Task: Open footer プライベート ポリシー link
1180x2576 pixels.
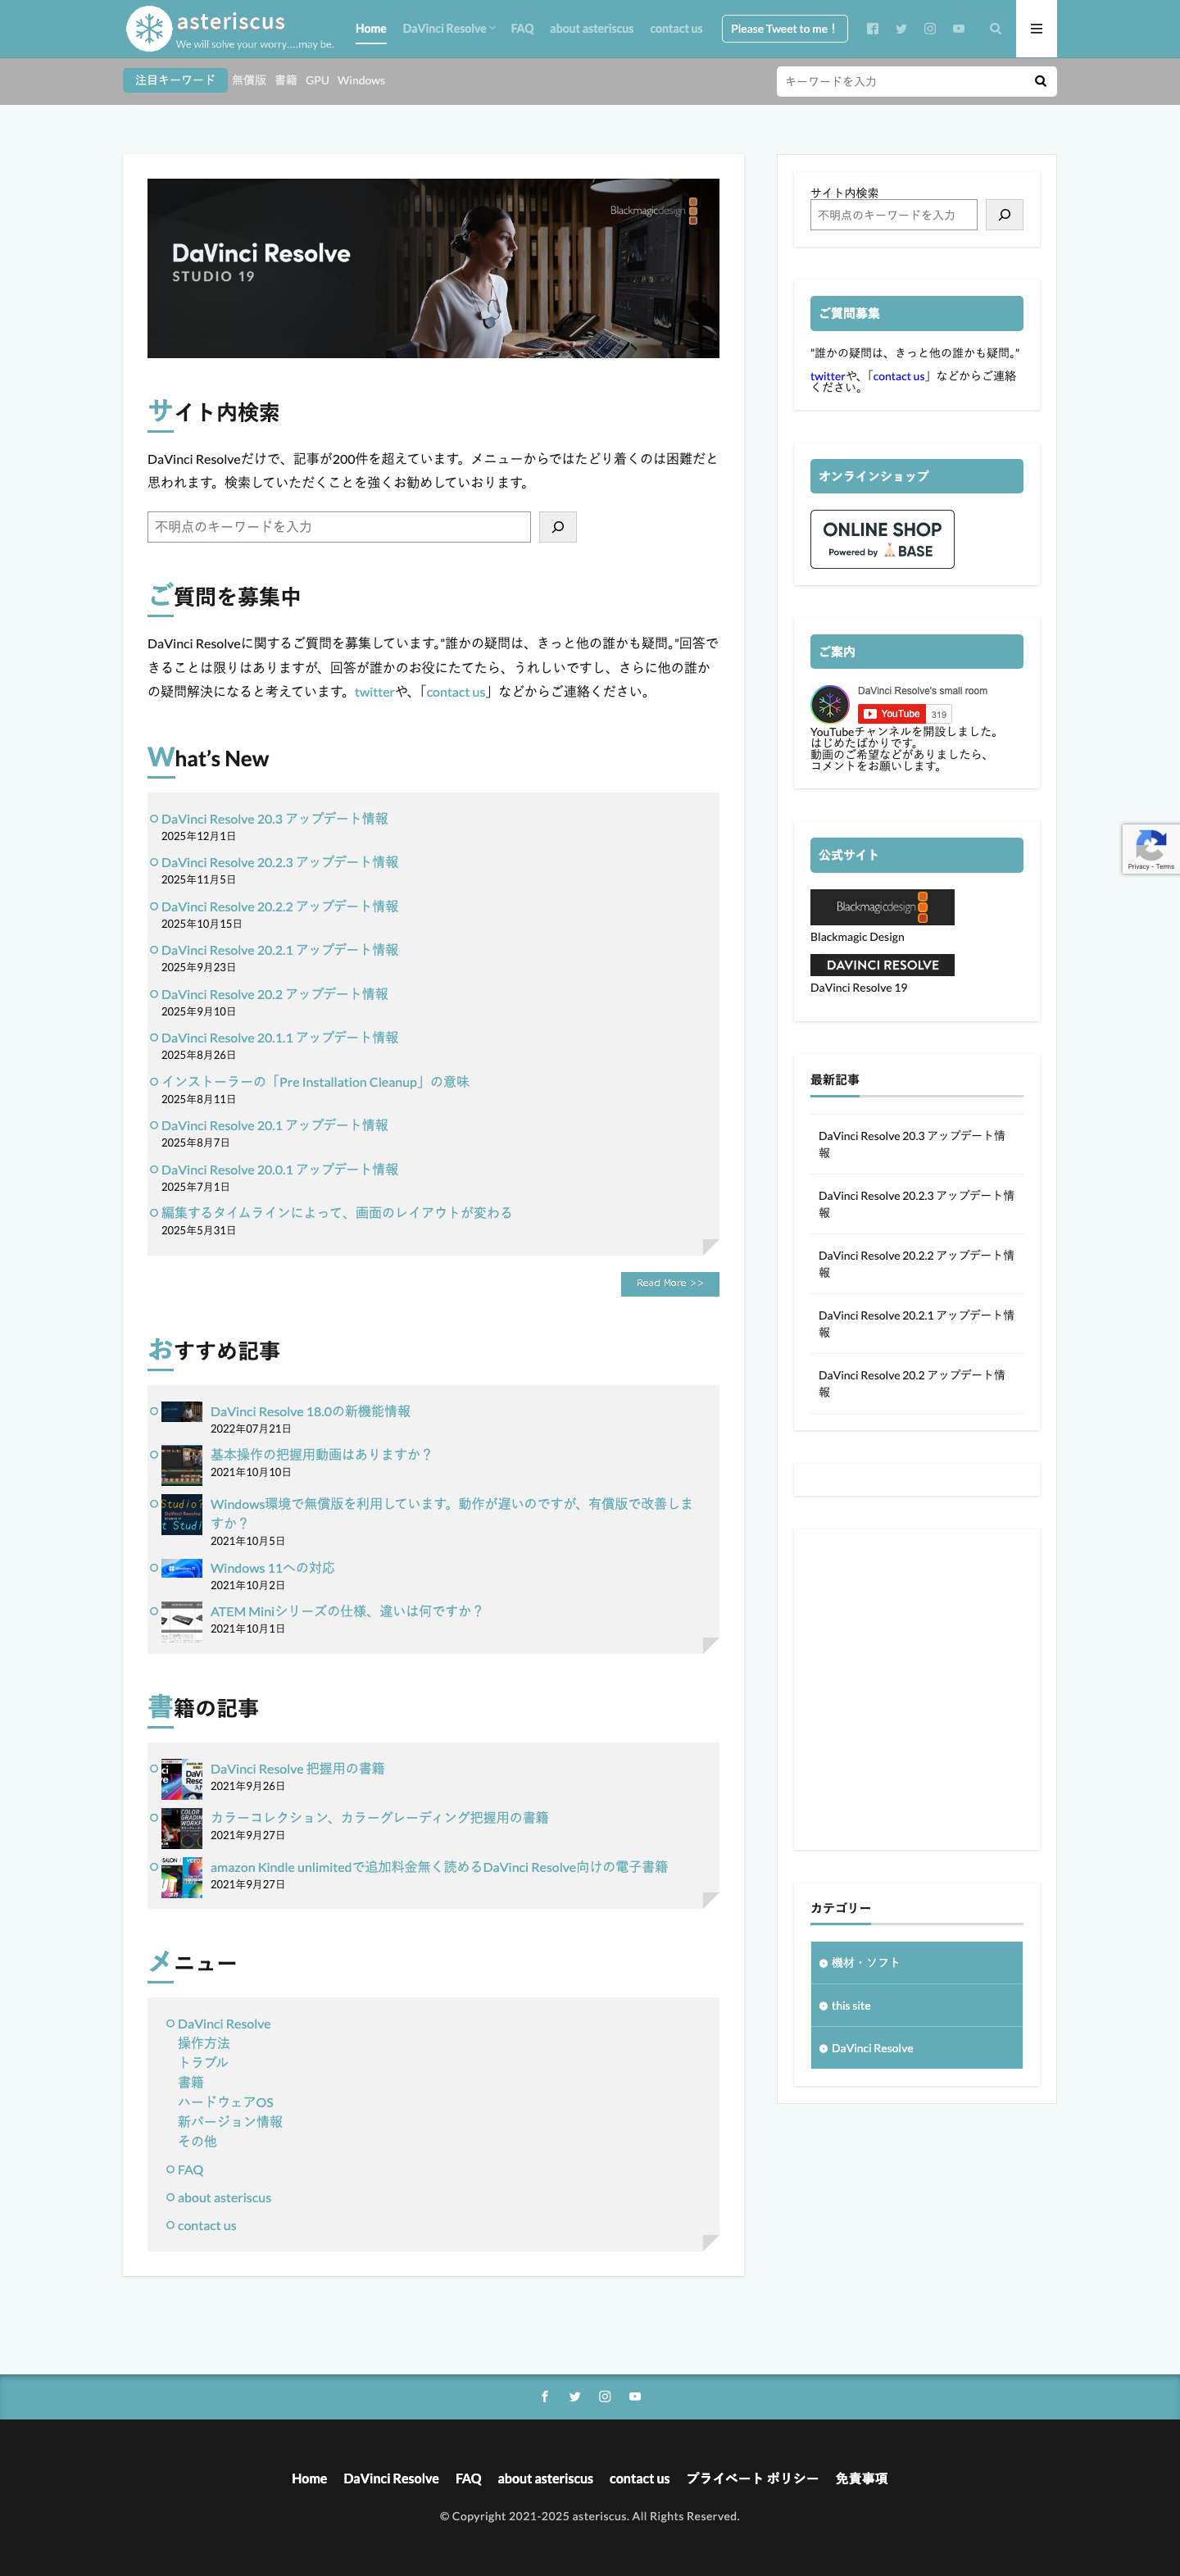Action: (752, 2479)
